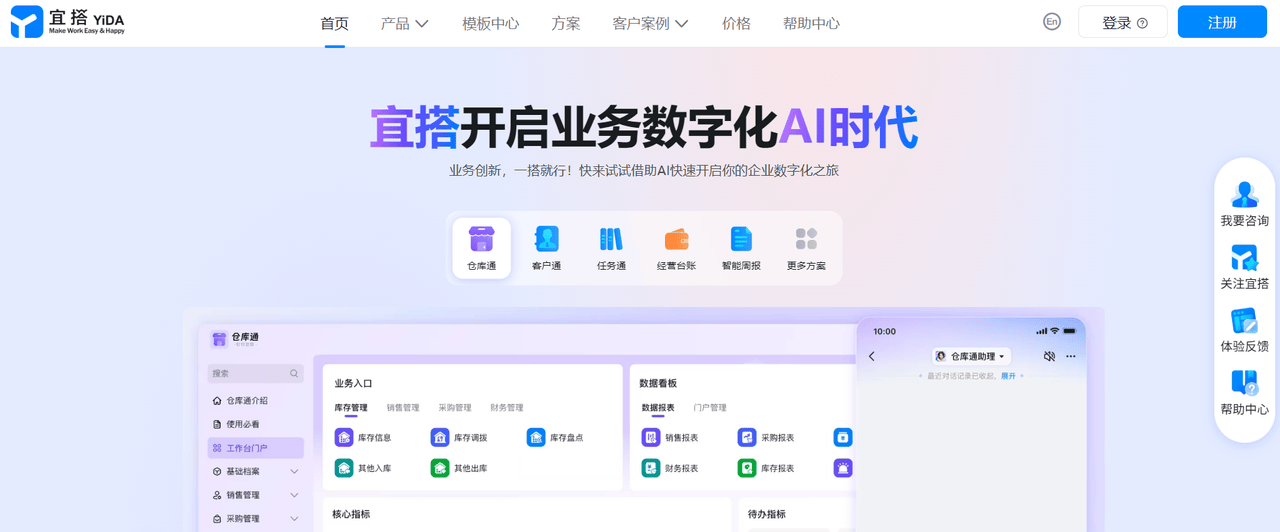Viewport: 1280px width, 532px height.
Task: Expand the 客户案例 dropdown menu
Action: click(x=650, y=23)
